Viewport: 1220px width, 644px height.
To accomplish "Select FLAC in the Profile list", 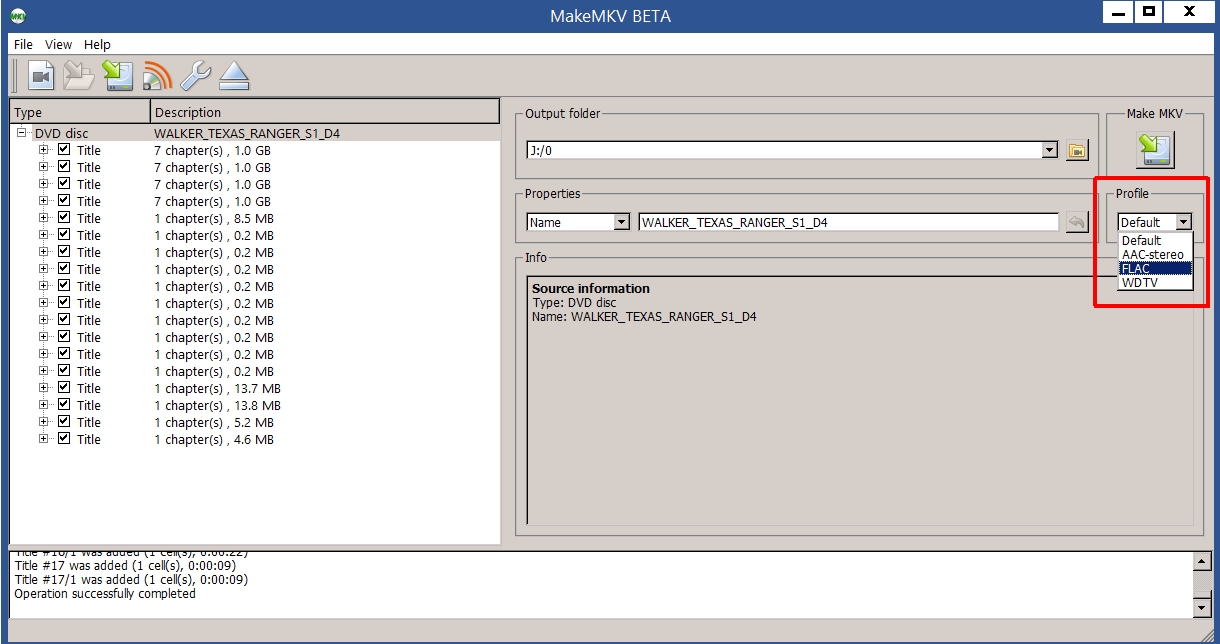I will coord(1156,268).
